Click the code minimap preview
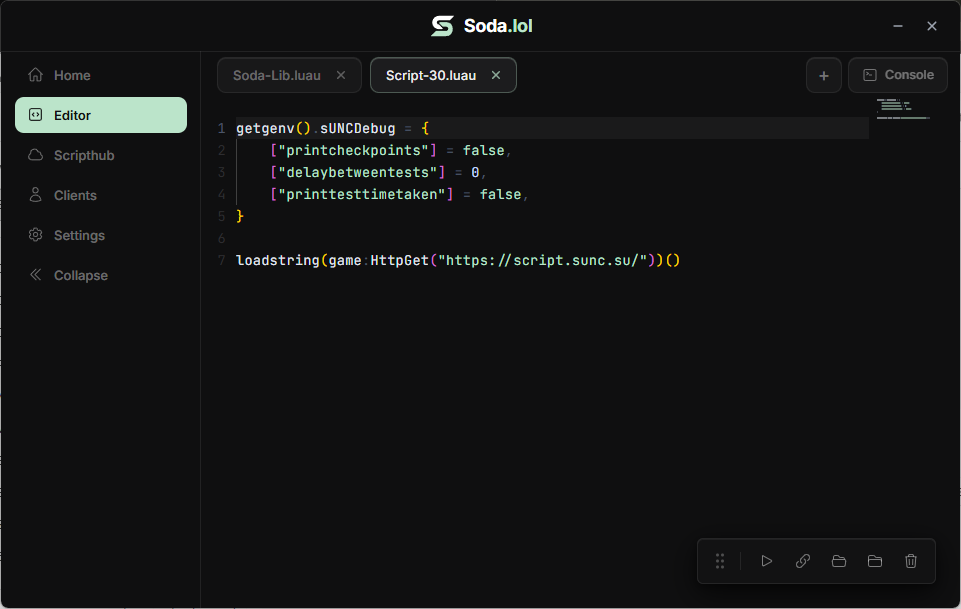Viewport: 961px width, 609px height. click(x=903, y=108)
